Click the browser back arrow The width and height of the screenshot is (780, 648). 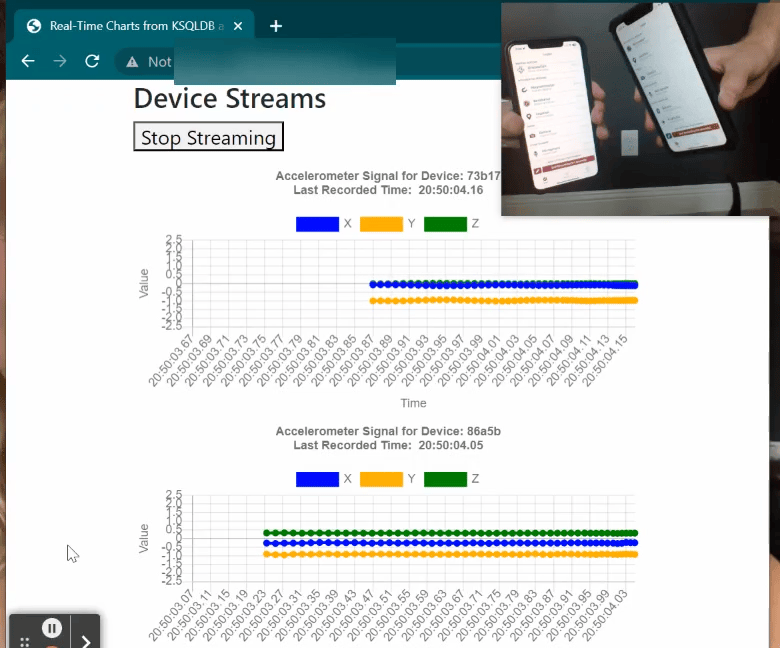click(28, 61)
